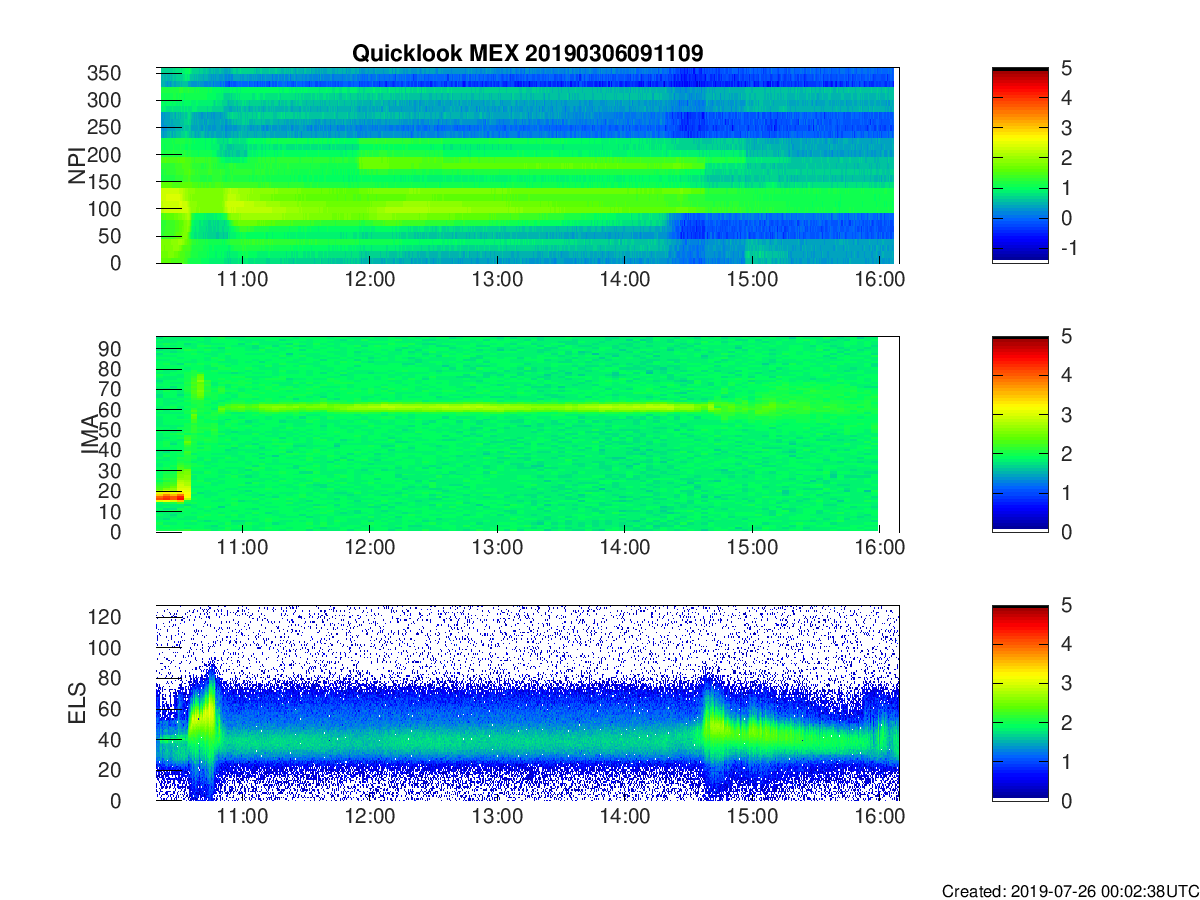Screen dimensions: 1200x900
Task: Click the ELS spectrogram panel
Action: click(527, 703)
